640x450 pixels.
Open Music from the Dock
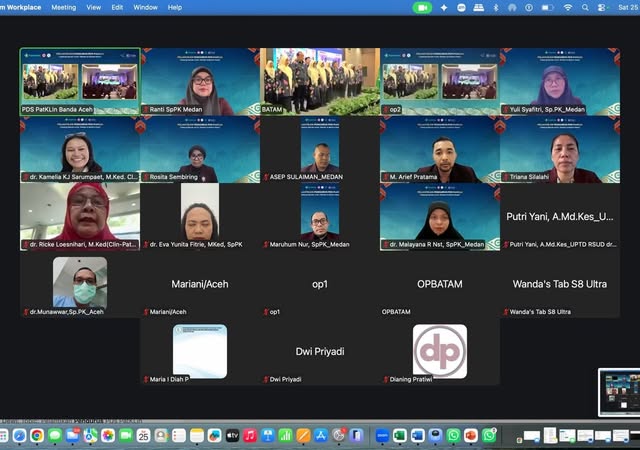250,436
